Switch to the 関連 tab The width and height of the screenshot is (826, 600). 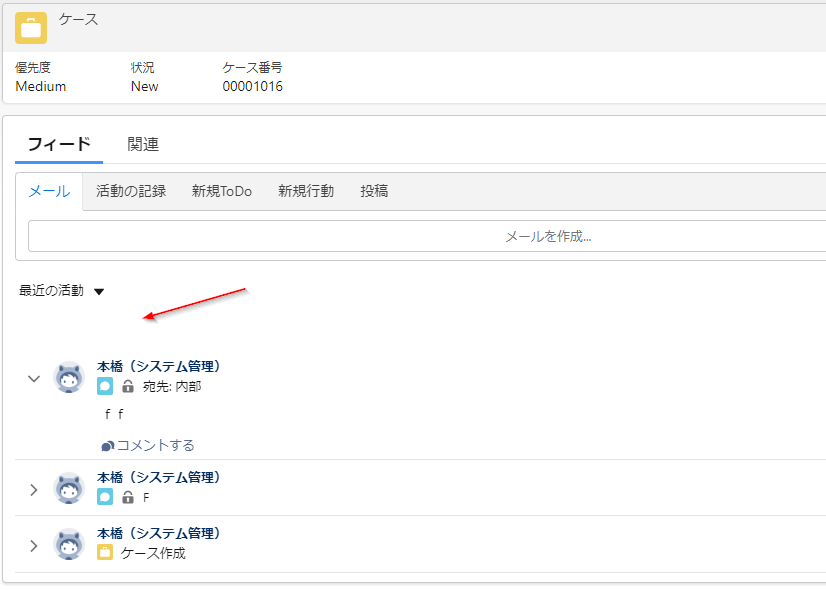[x=143, y=144]
